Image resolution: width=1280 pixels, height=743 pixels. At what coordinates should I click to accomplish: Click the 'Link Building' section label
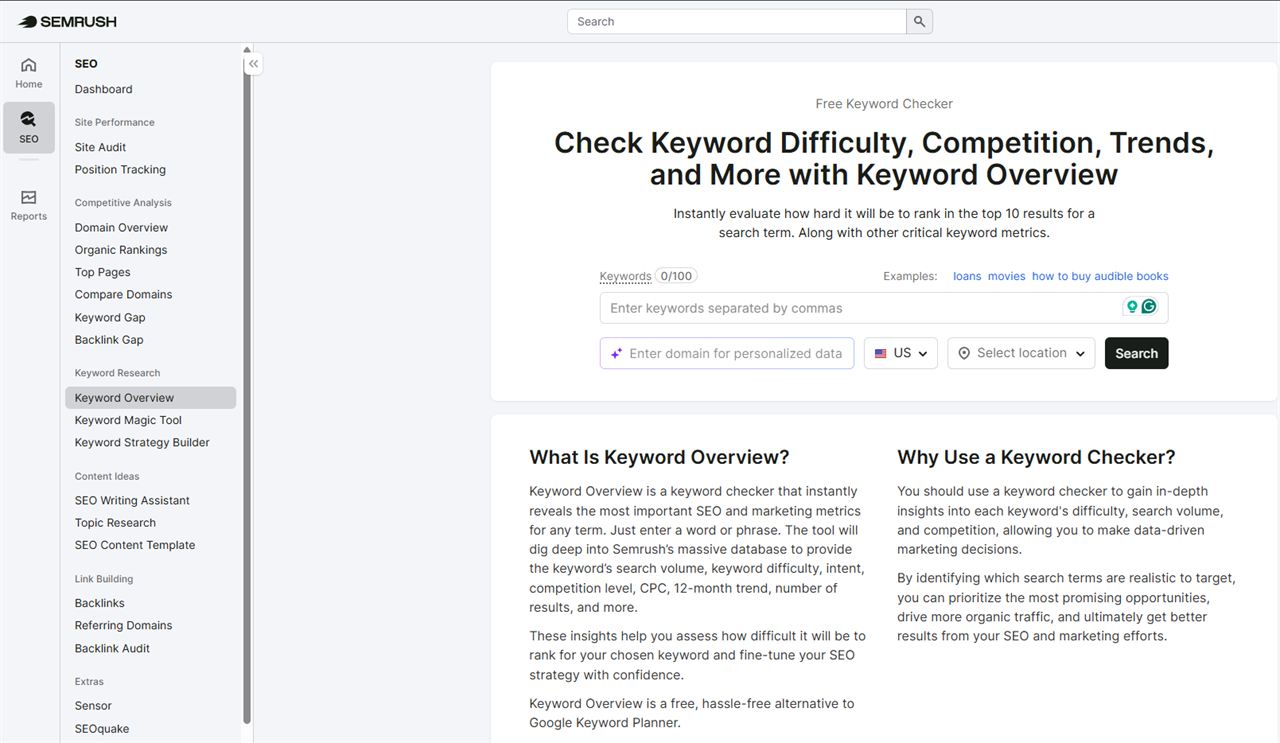coord(104,579)
